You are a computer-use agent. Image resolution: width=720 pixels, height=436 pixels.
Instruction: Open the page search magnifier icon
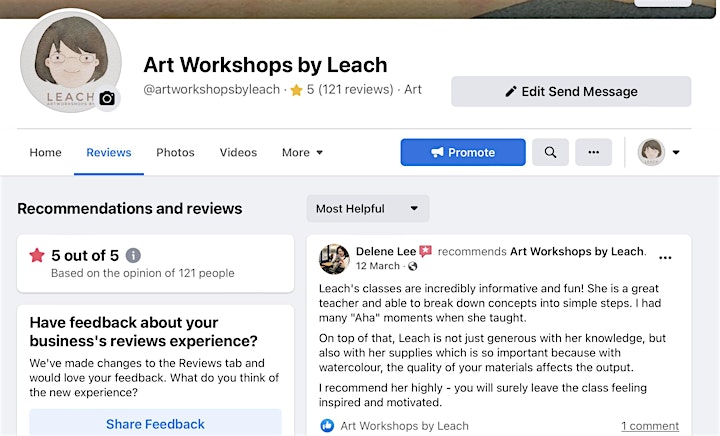point(550,152)
